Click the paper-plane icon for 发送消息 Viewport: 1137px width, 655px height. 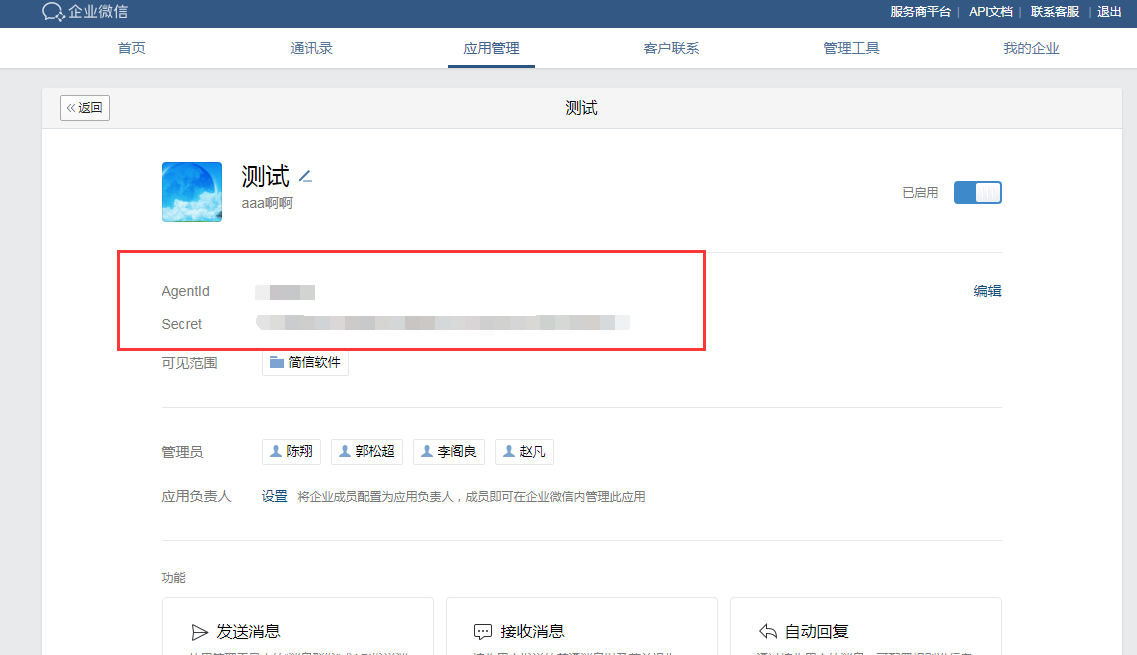[x=199, y=632]
